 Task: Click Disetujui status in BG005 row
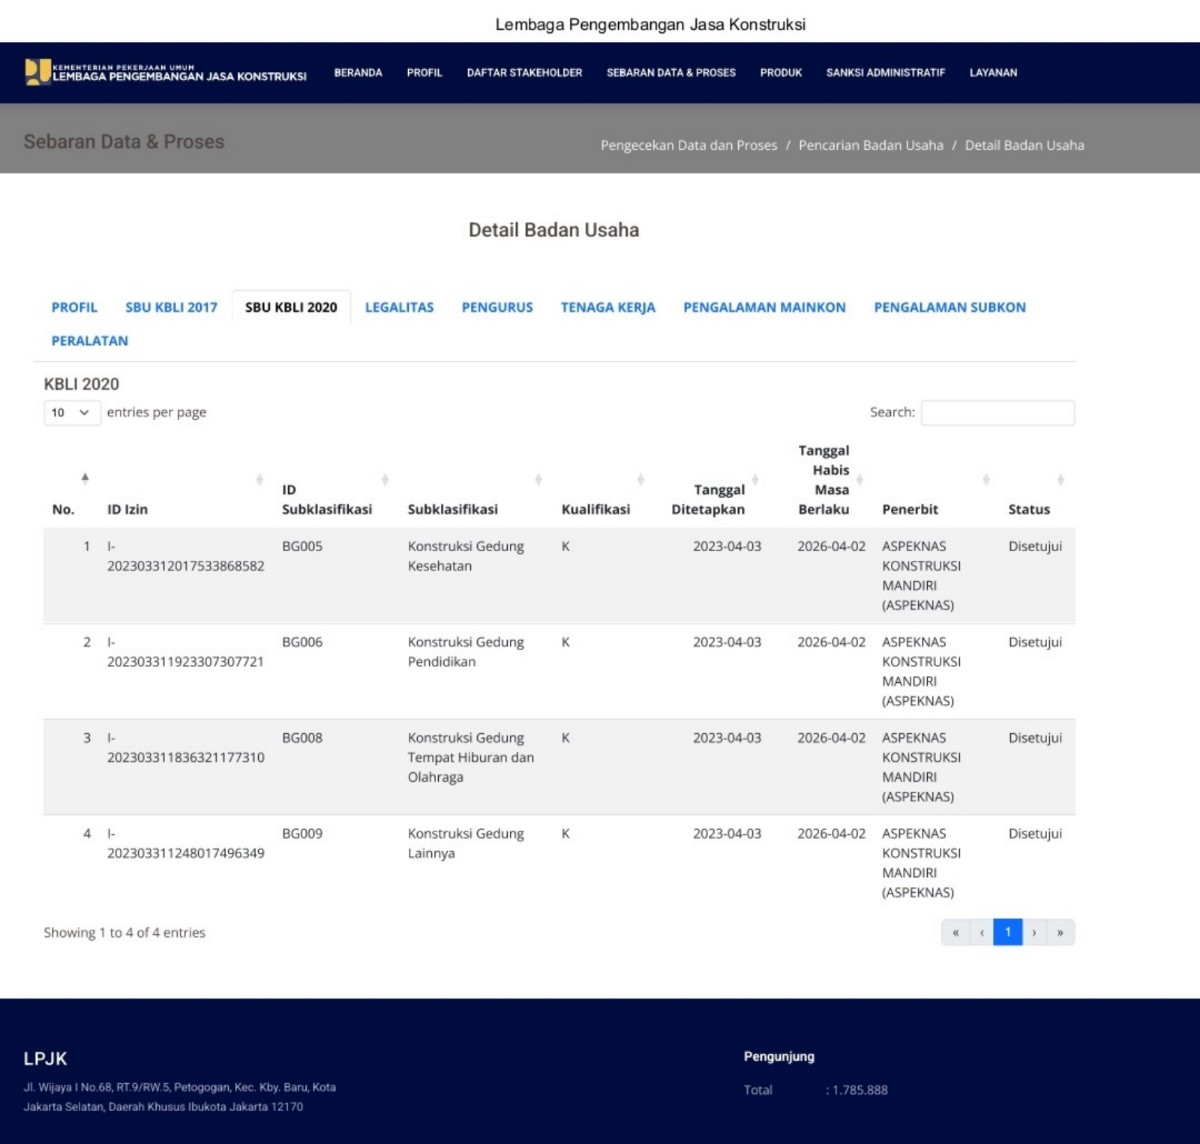(1035, 546)
